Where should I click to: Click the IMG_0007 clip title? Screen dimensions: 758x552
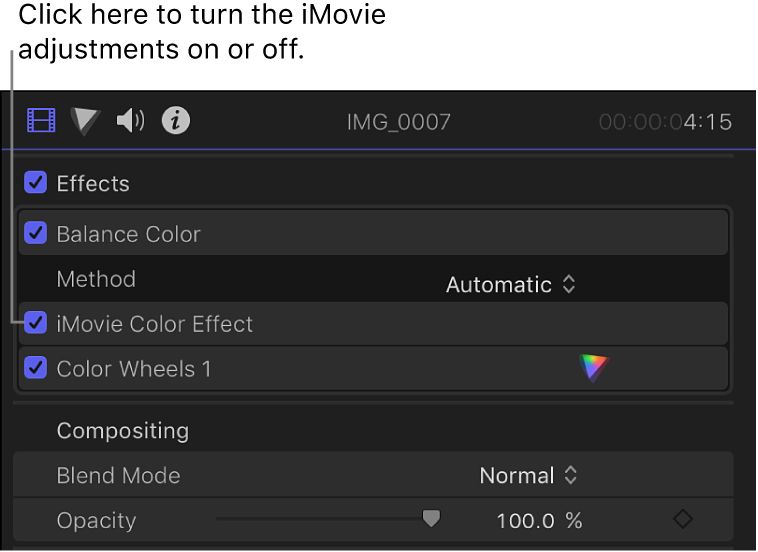click(398, 122)
